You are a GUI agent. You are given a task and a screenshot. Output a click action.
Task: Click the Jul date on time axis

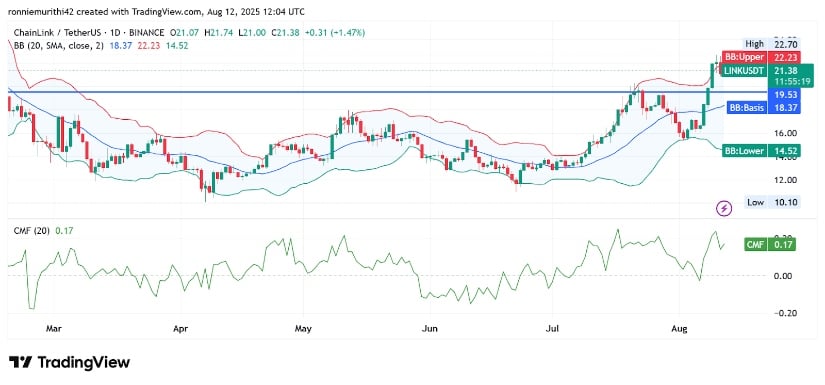click(553, 330)
